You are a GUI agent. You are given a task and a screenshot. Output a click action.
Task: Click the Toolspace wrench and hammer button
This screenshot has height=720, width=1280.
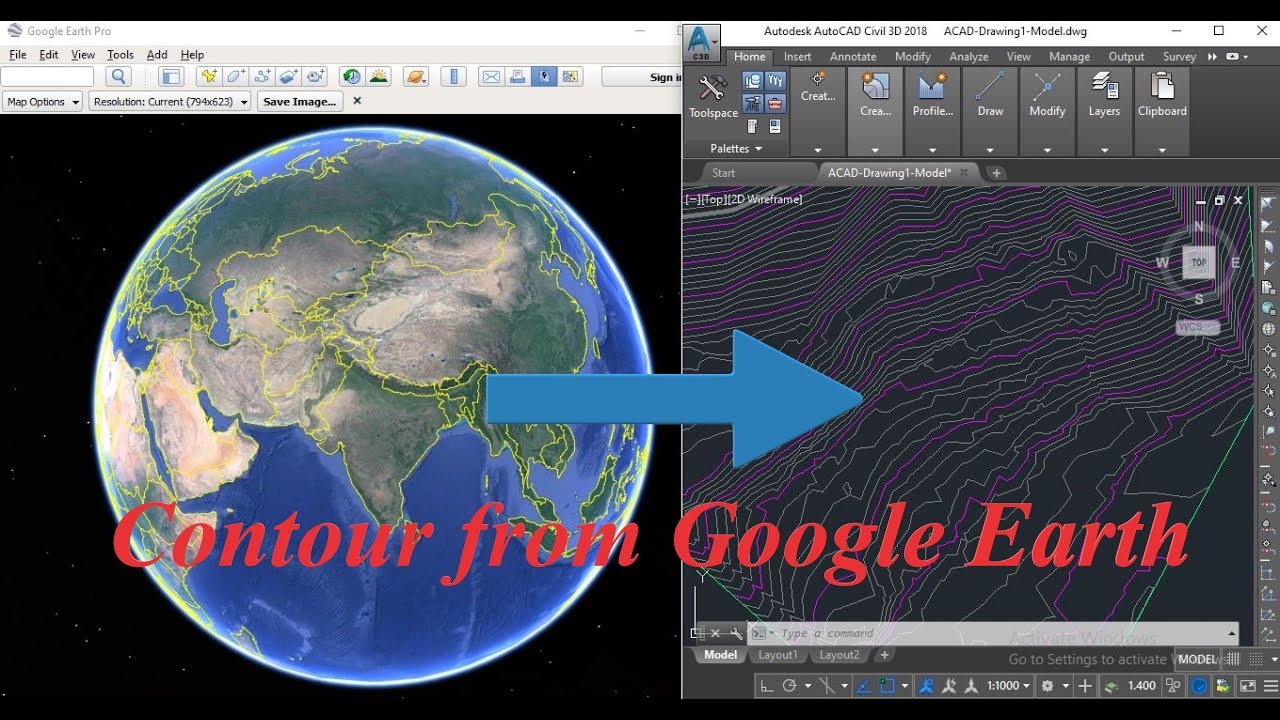[713, 97]
